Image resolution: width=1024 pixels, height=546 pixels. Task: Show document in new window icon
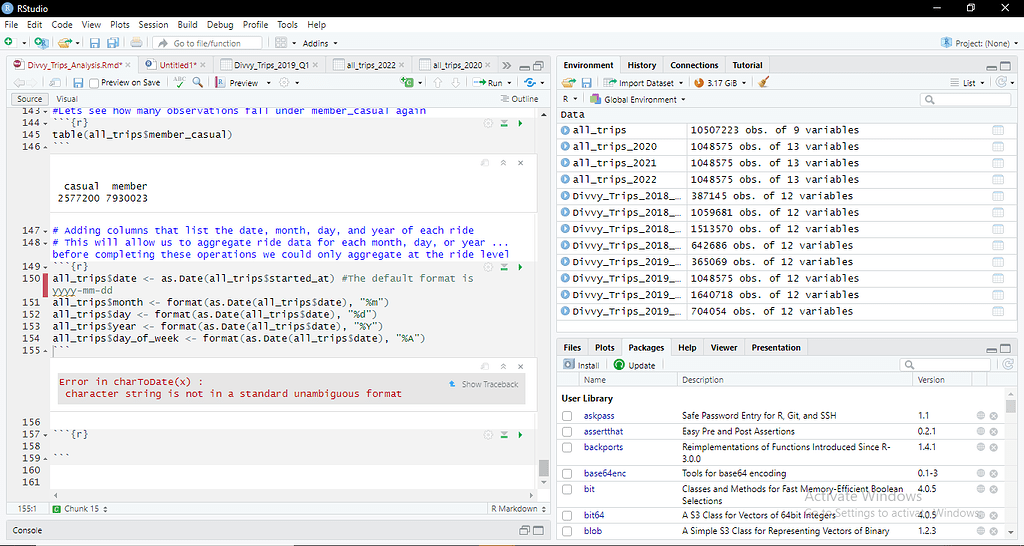(x=55, y=83)
